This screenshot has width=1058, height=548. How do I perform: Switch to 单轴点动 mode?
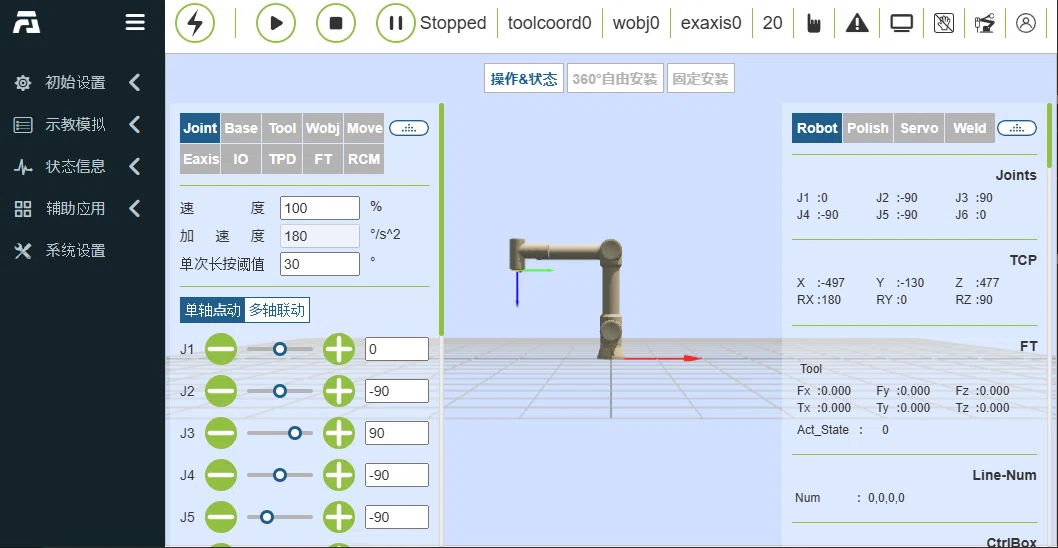click(212, 310)
